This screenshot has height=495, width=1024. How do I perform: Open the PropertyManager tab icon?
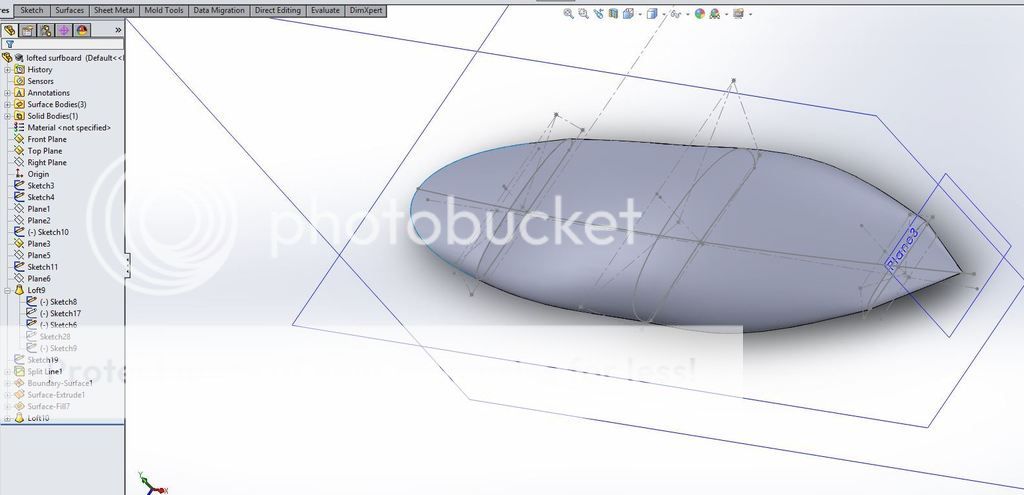pos(28,30)
